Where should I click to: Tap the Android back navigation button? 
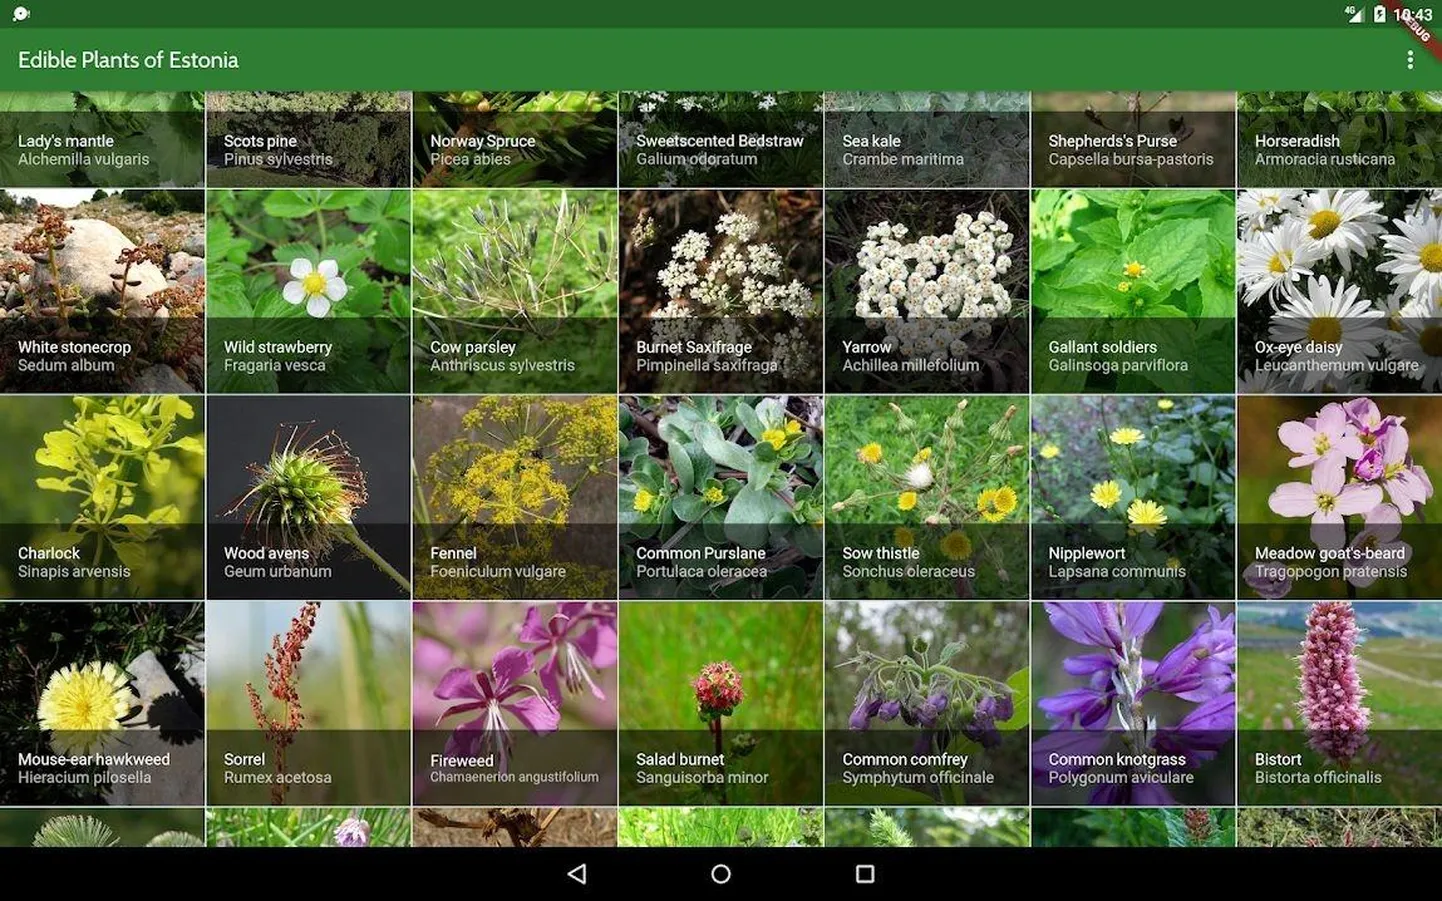tap(577, 874)
